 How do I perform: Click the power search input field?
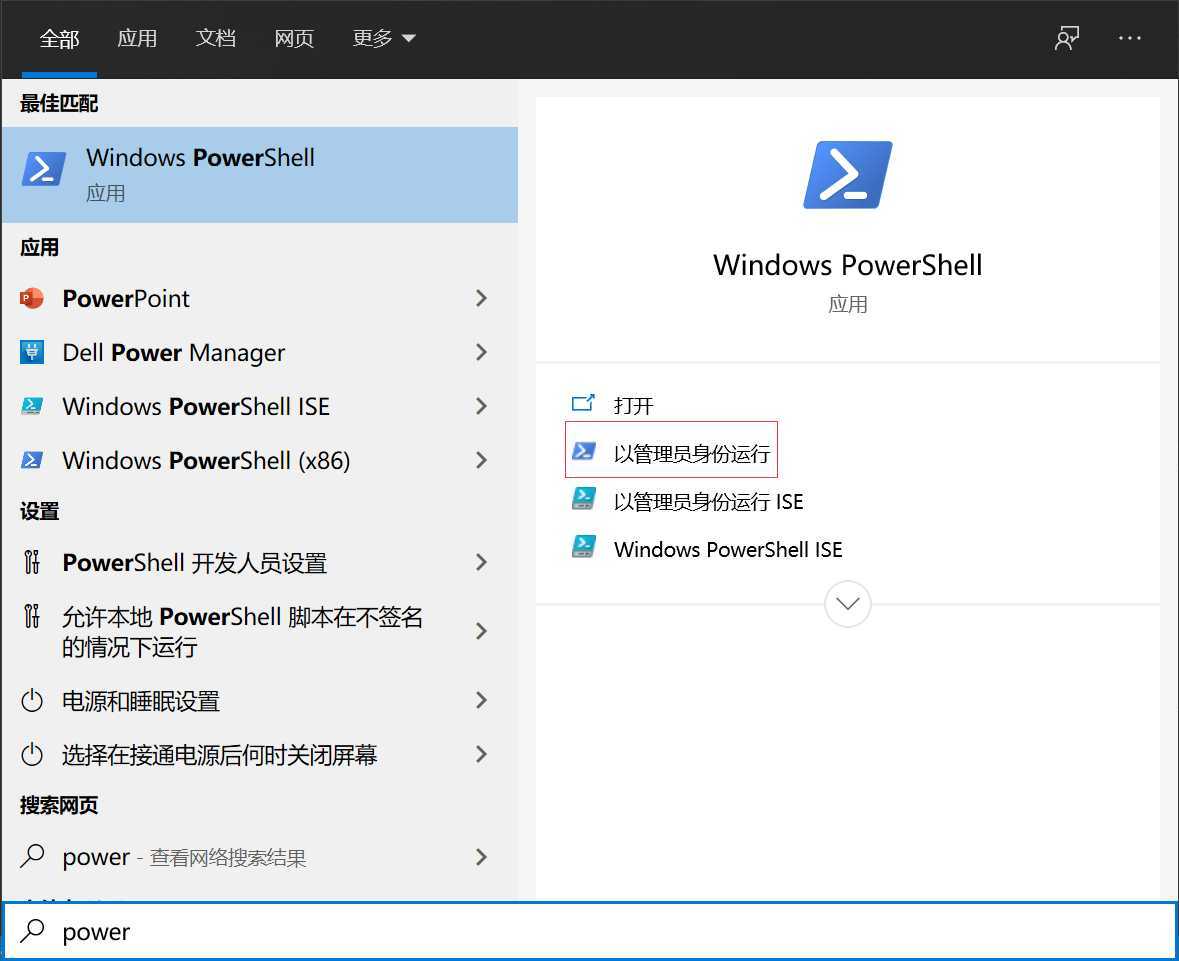(x=590, y=931)
